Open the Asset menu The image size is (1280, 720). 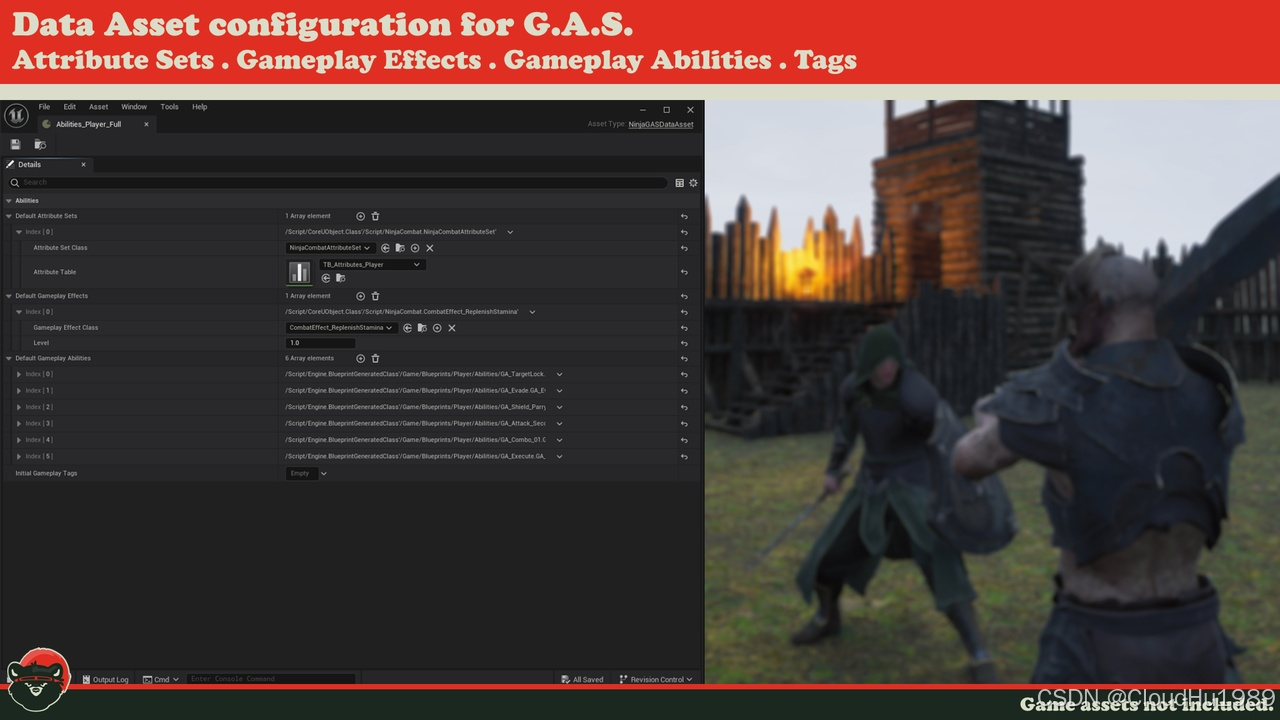click(98, 107)
